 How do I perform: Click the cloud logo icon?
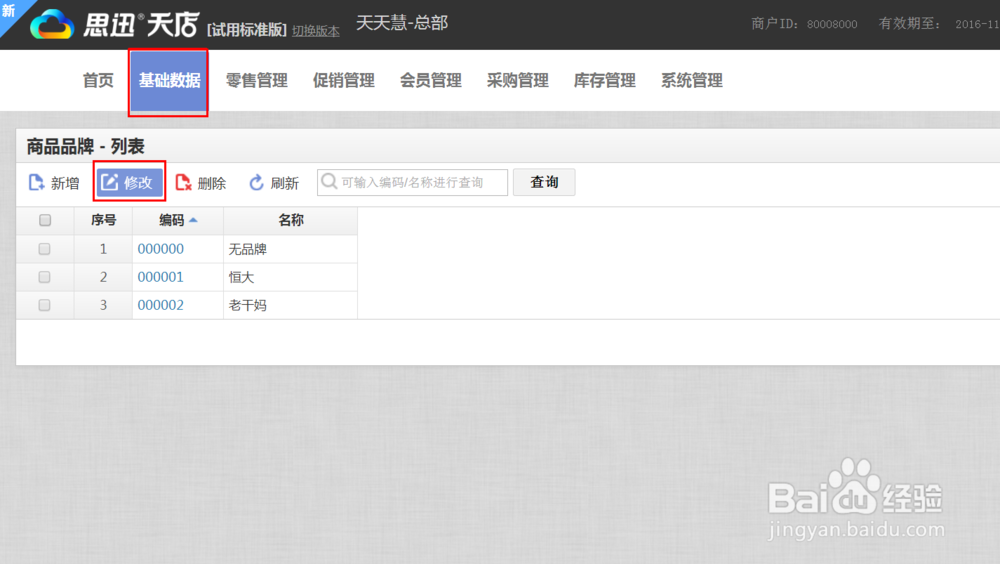(x=52, y=24)
